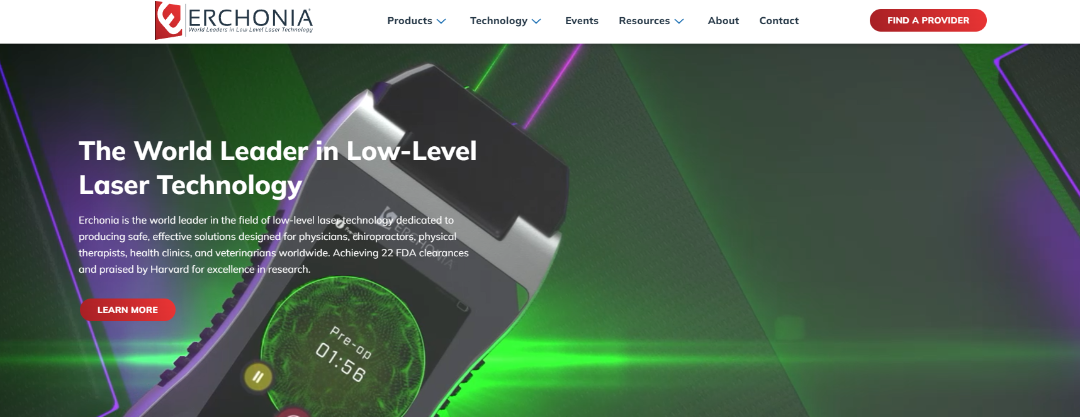Click the FIND A PROVIDER button
The image size is (1080, 417).
(x=928, y=21)
